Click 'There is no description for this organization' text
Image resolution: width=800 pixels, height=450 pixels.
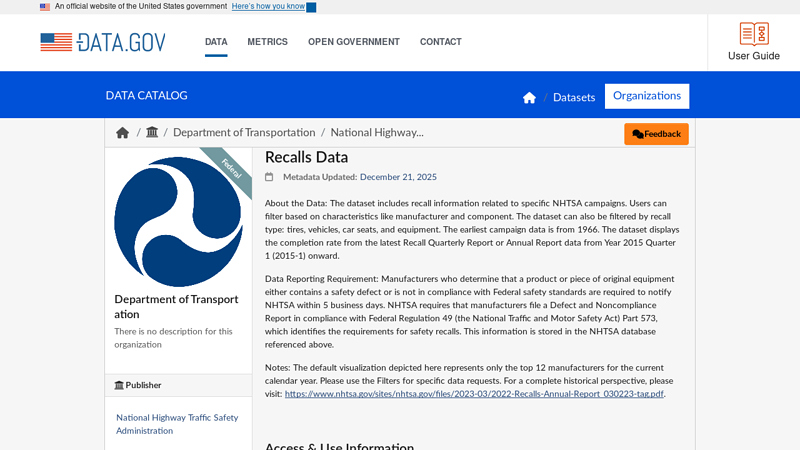click(x=173, y=338)
